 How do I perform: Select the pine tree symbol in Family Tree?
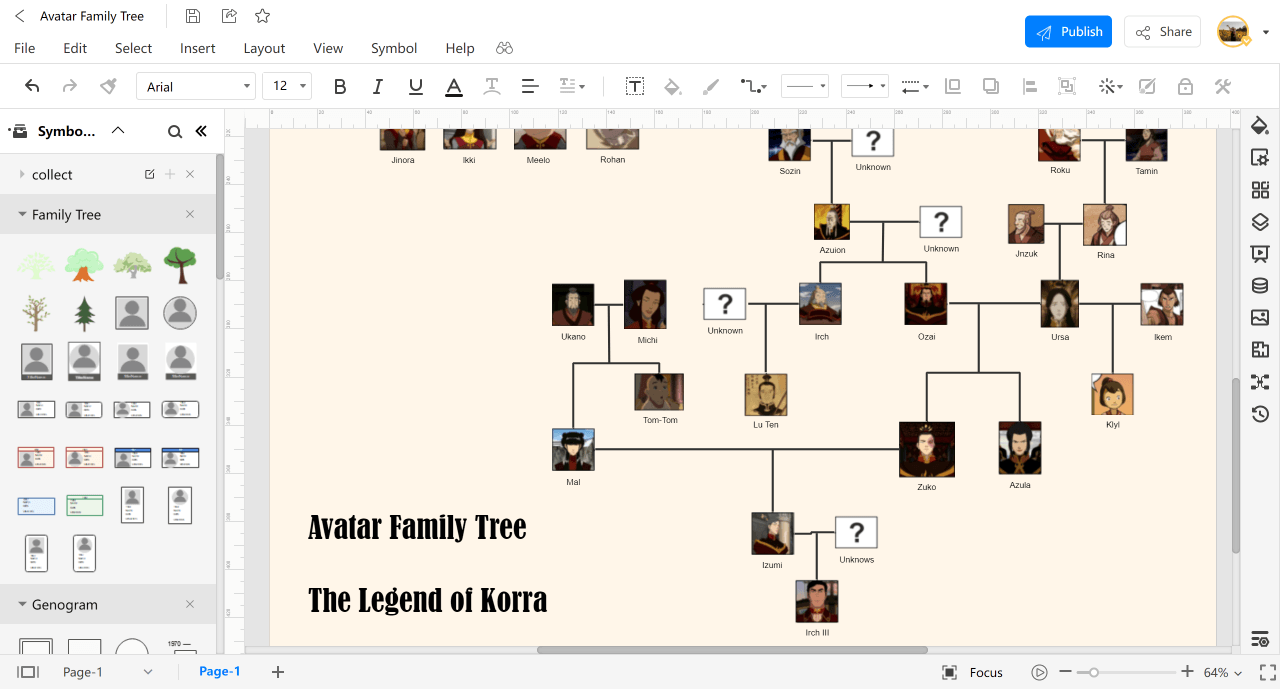pos(85,313)
